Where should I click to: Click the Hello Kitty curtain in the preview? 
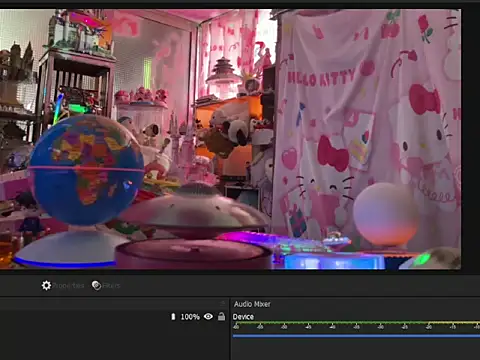pyautogui.click(x=367, y=127)
